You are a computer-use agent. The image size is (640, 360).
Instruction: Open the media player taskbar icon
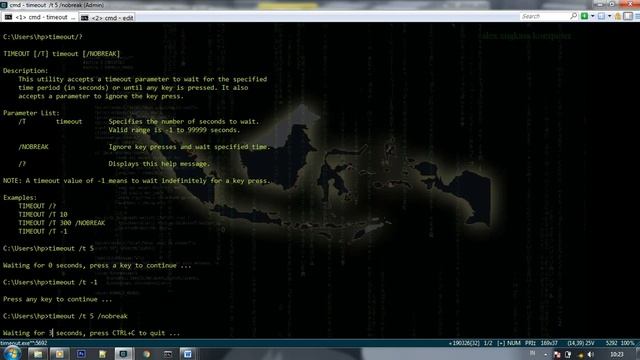coord(59,354)
